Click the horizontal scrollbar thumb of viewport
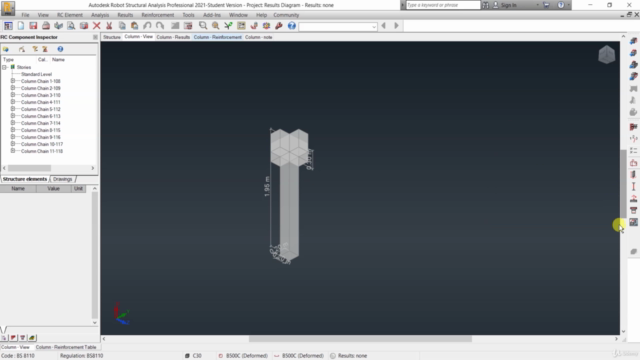 360,339
